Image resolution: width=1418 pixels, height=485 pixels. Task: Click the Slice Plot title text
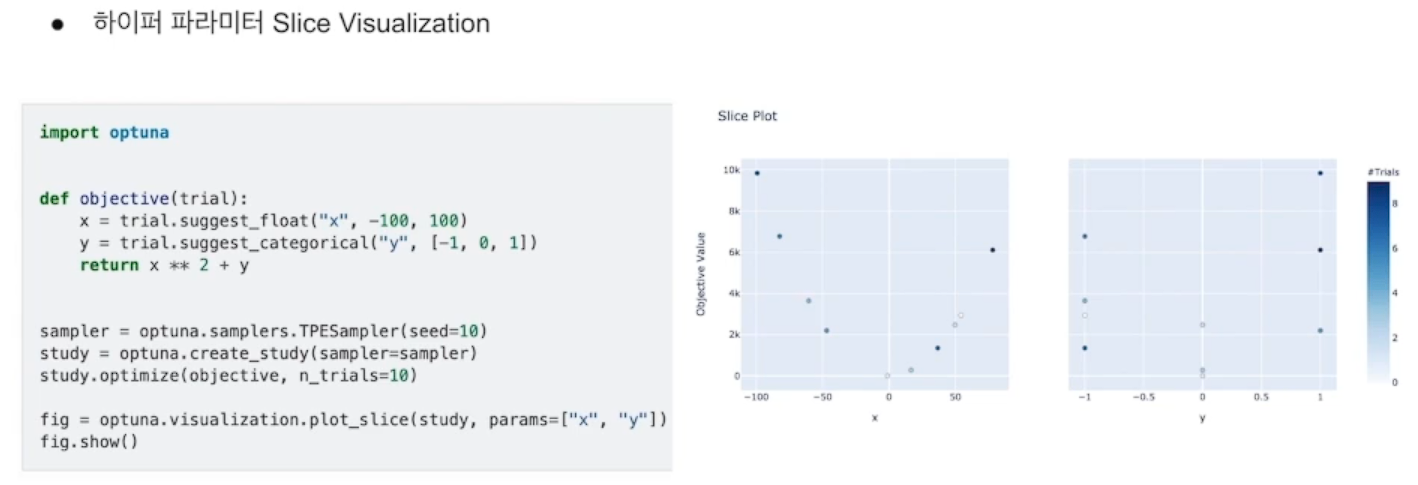pos(747,116)
